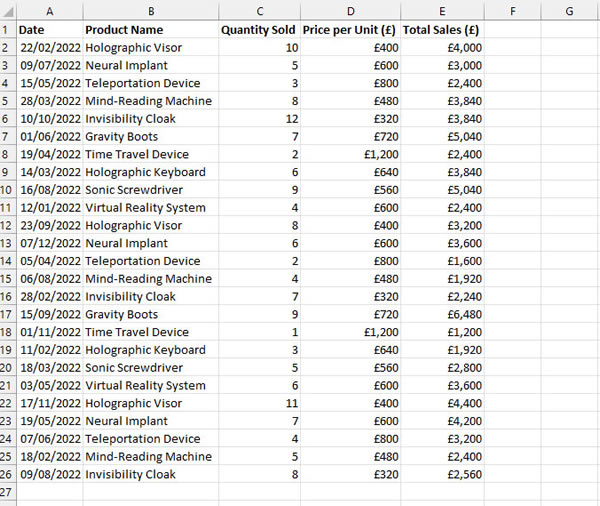Select column G header
The width and height of the screenshot is (600, 506).
(569, 11)
